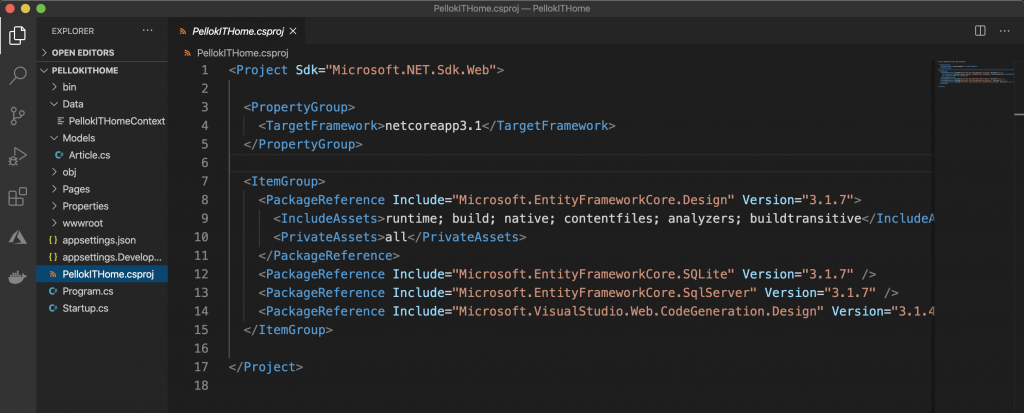This screenshot has width=1024, height=413.
Task: Click the split editor icon
Action: (x=979, y=31)
